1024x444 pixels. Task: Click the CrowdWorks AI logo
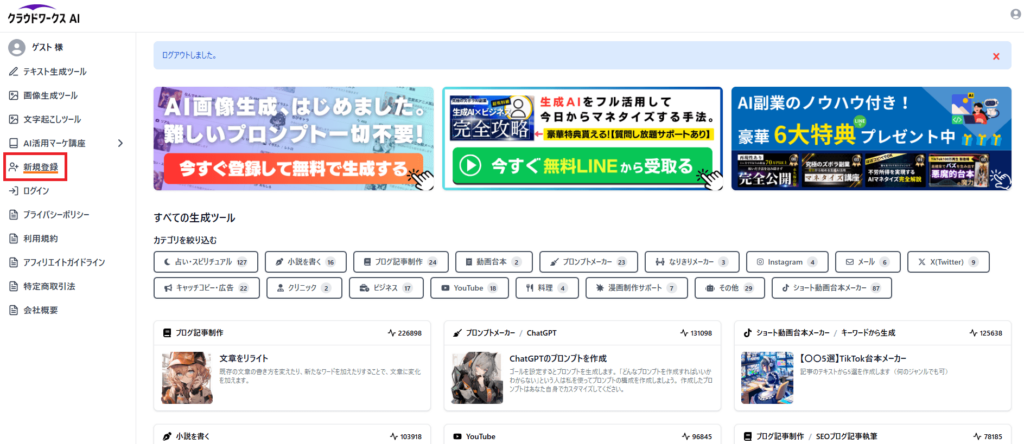[44, 14]
